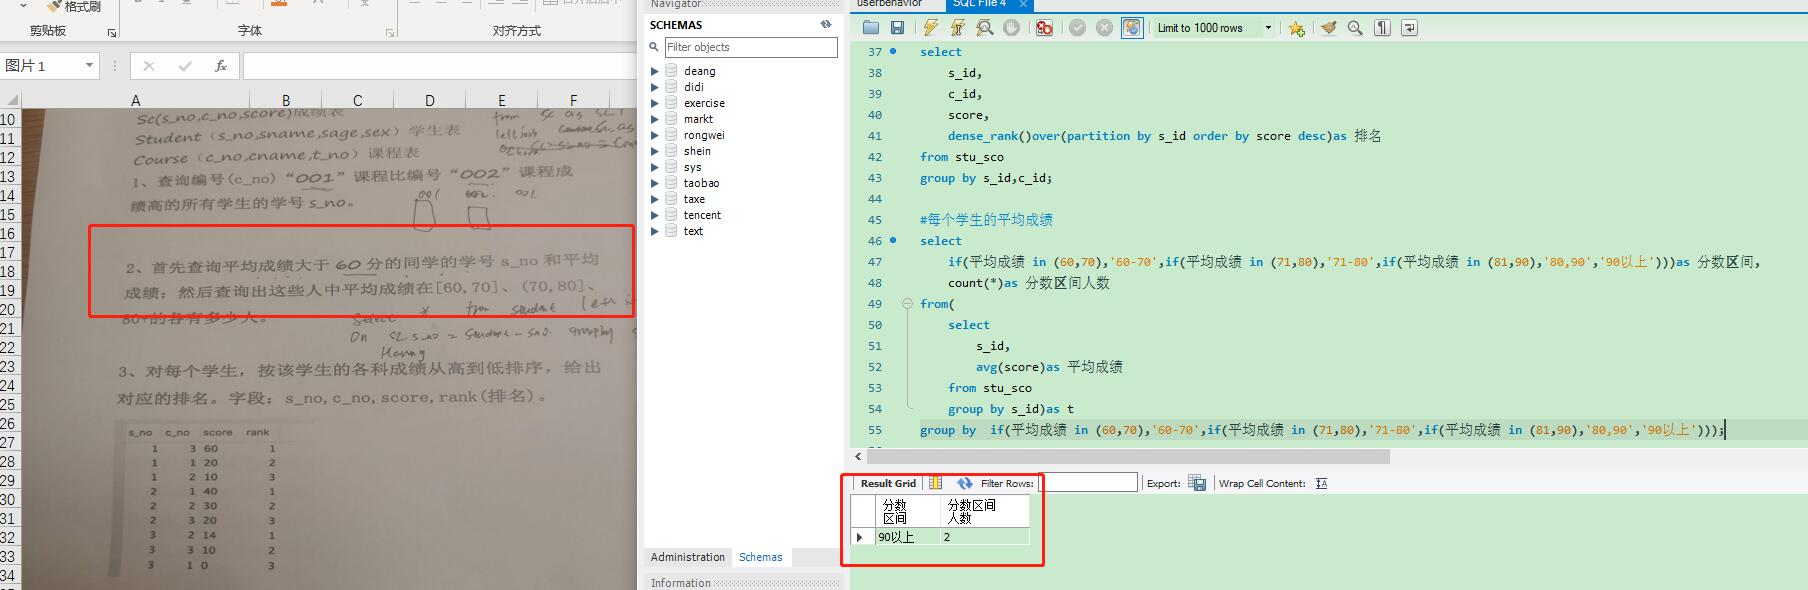Click the 分数区间 column header
The height and width of the screenshot is (590, 1808).
coord(907,511)
